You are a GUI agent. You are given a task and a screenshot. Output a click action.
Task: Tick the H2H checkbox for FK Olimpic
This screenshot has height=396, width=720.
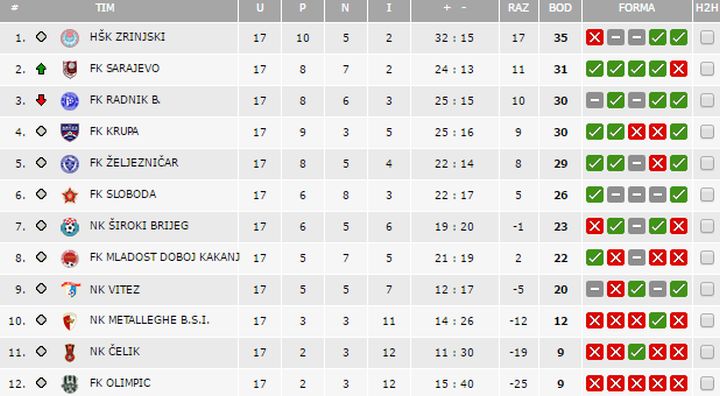pyautogui.click(x=707, y=383)
